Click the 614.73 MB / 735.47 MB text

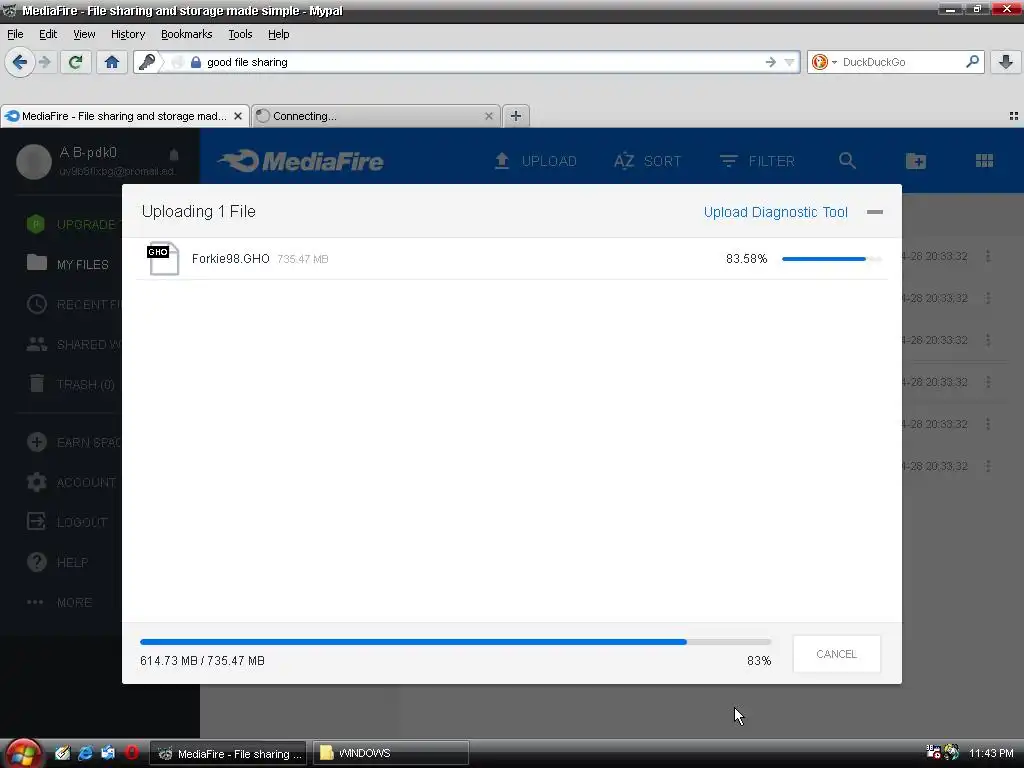tap(202, 661)
